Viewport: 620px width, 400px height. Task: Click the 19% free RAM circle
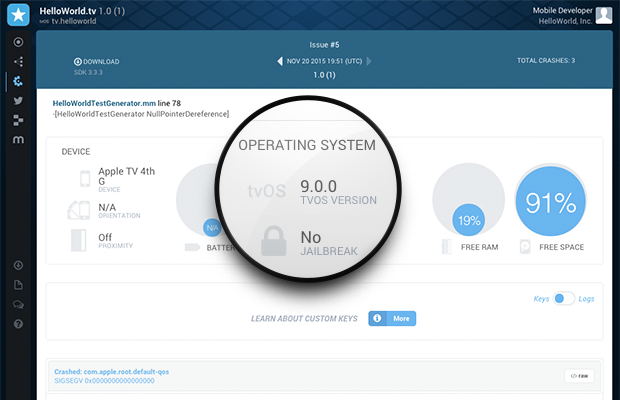pos(469,220)
